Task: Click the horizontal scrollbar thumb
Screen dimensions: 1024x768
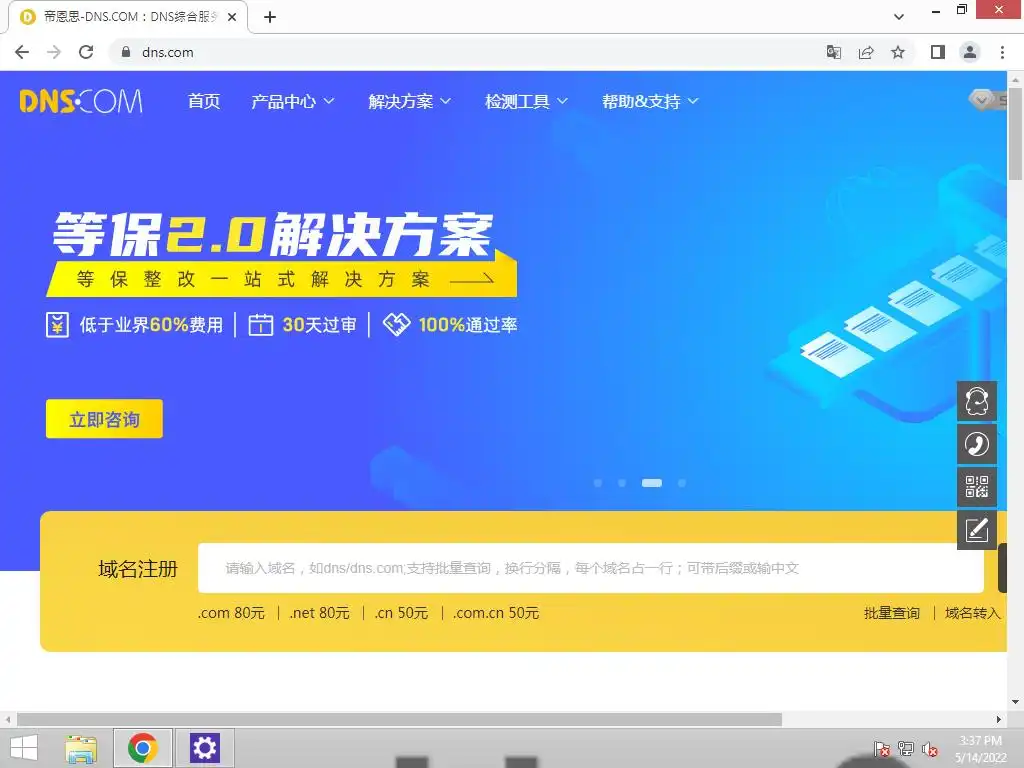Action: pyautogui.click(x=399, y=720)
